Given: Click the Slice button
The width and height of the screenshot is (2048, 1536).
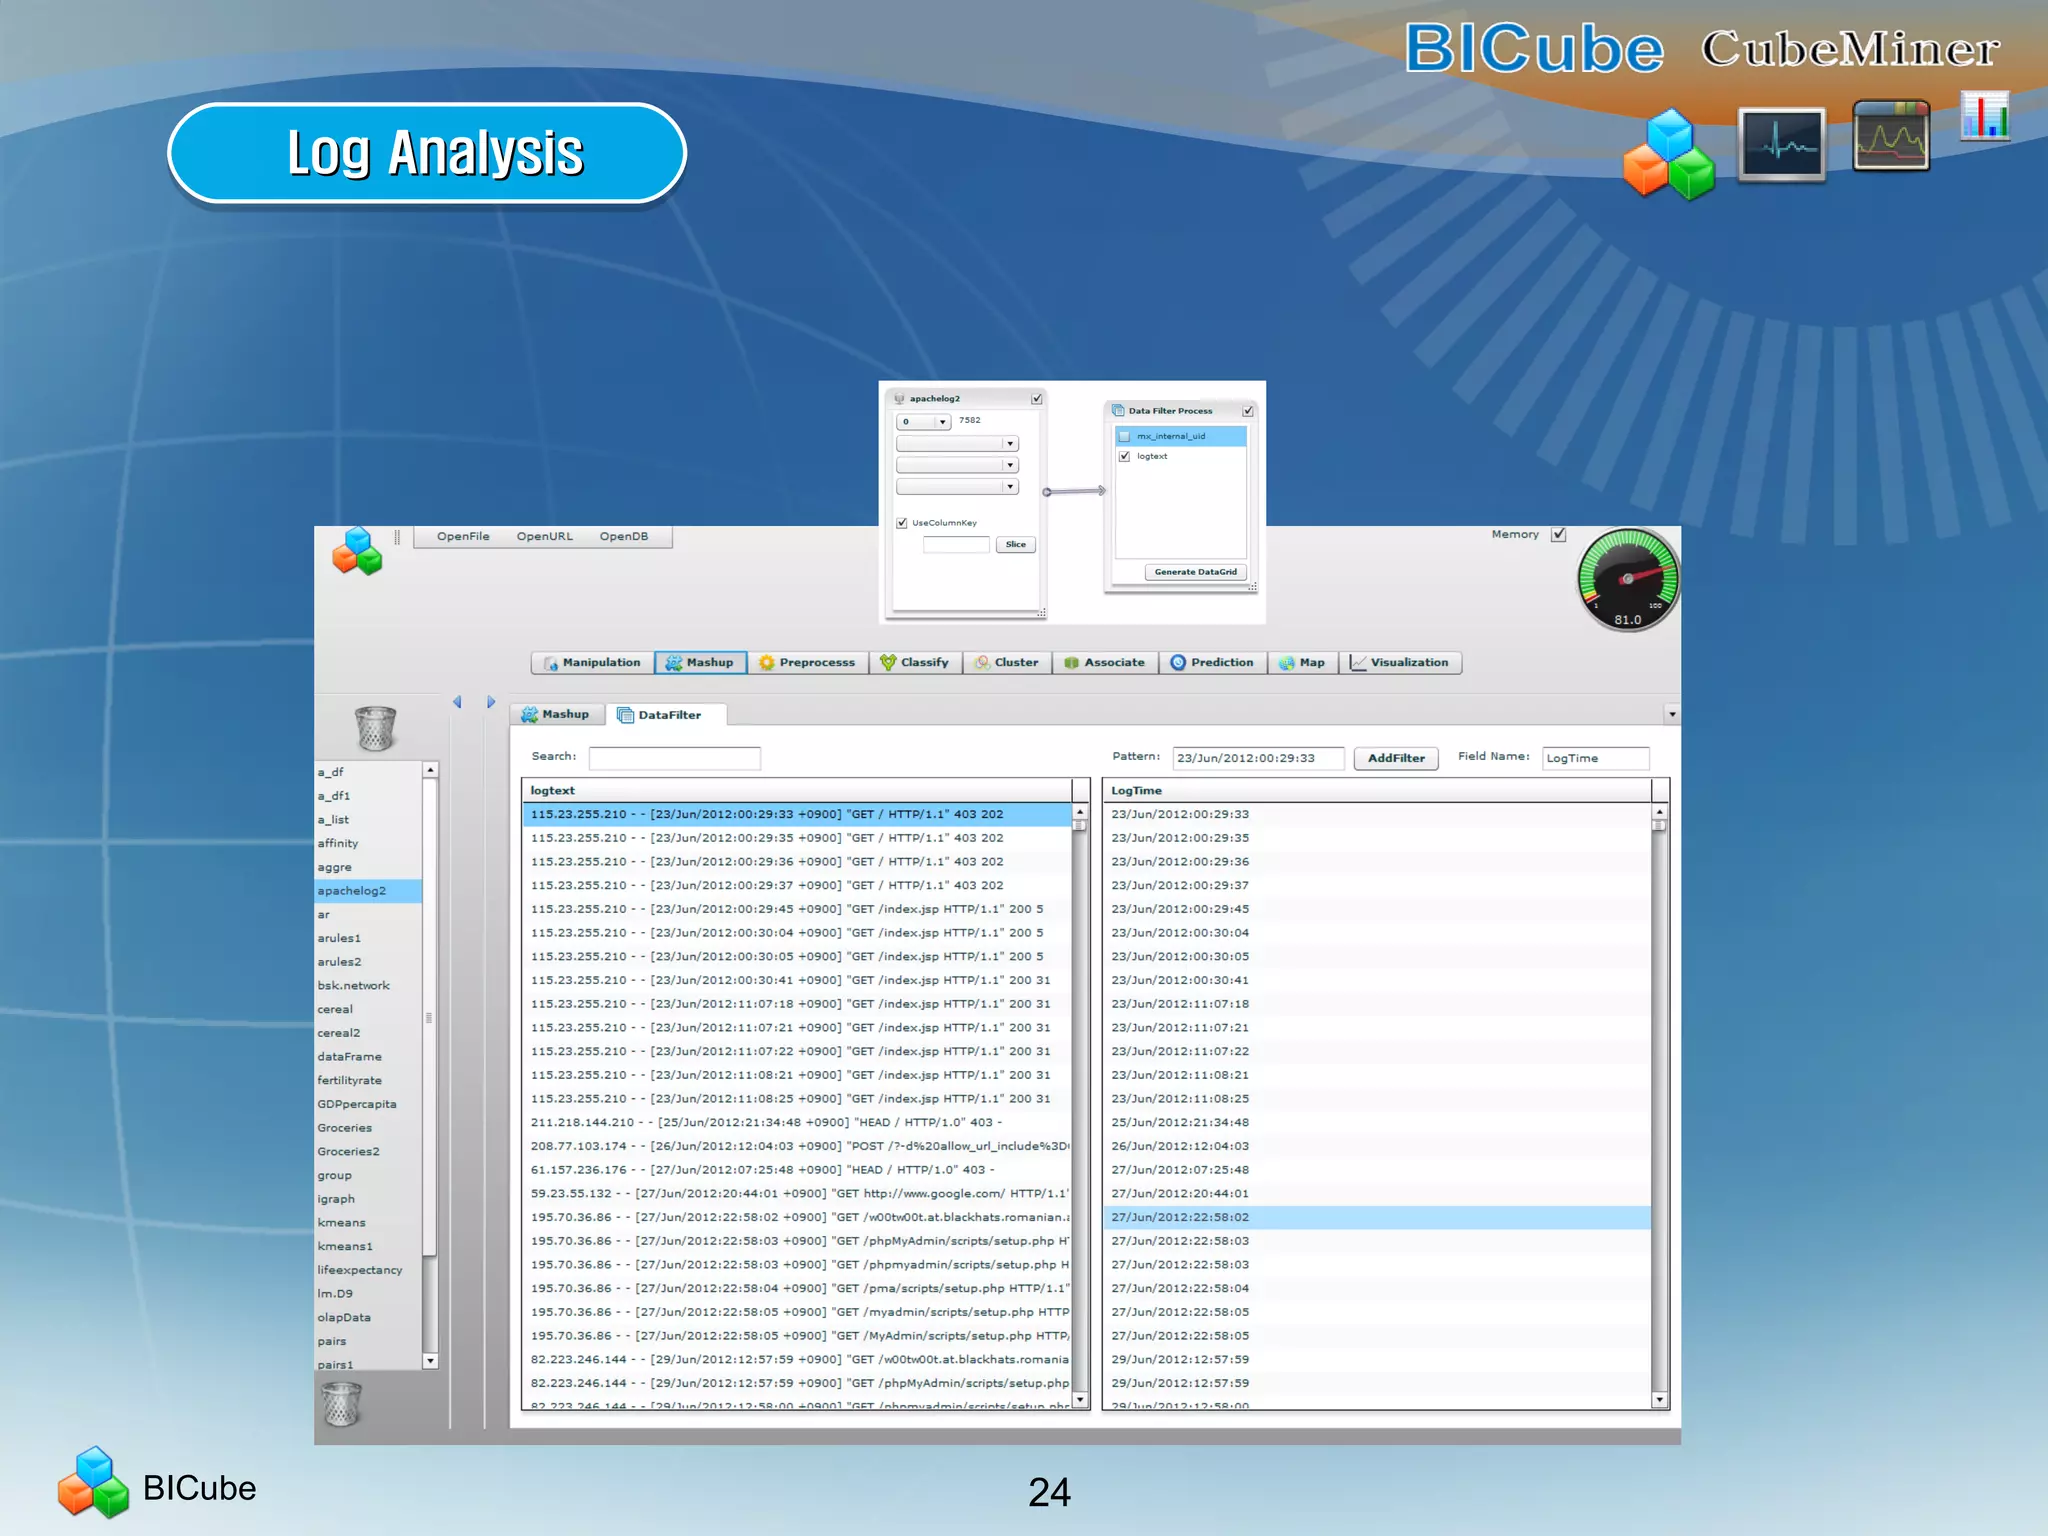Looking at the screenshot, I should 1016,544.
